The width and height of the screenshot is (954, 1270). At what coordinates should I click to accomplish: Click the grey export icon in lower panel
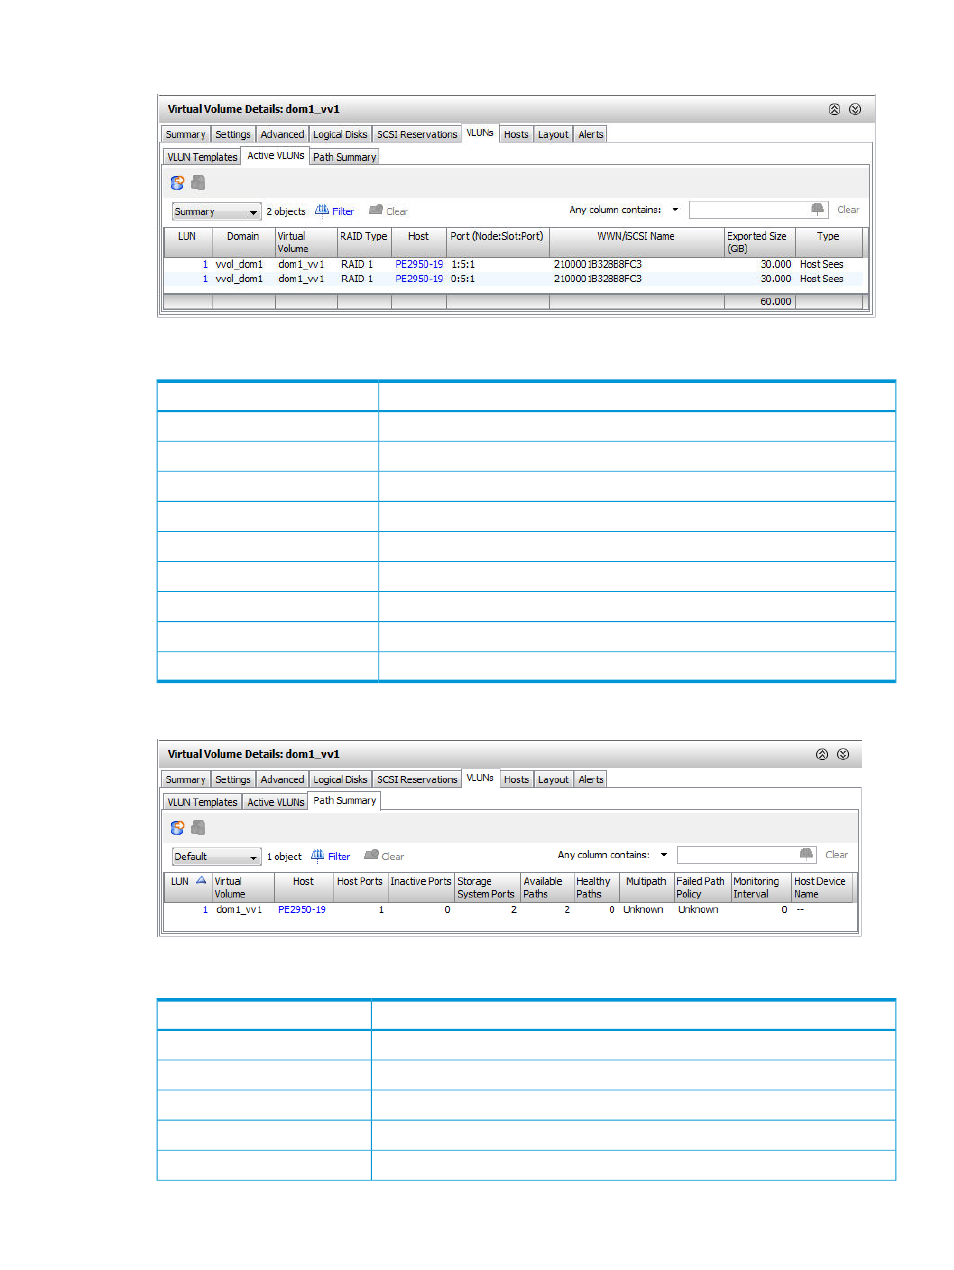point(198,828)
